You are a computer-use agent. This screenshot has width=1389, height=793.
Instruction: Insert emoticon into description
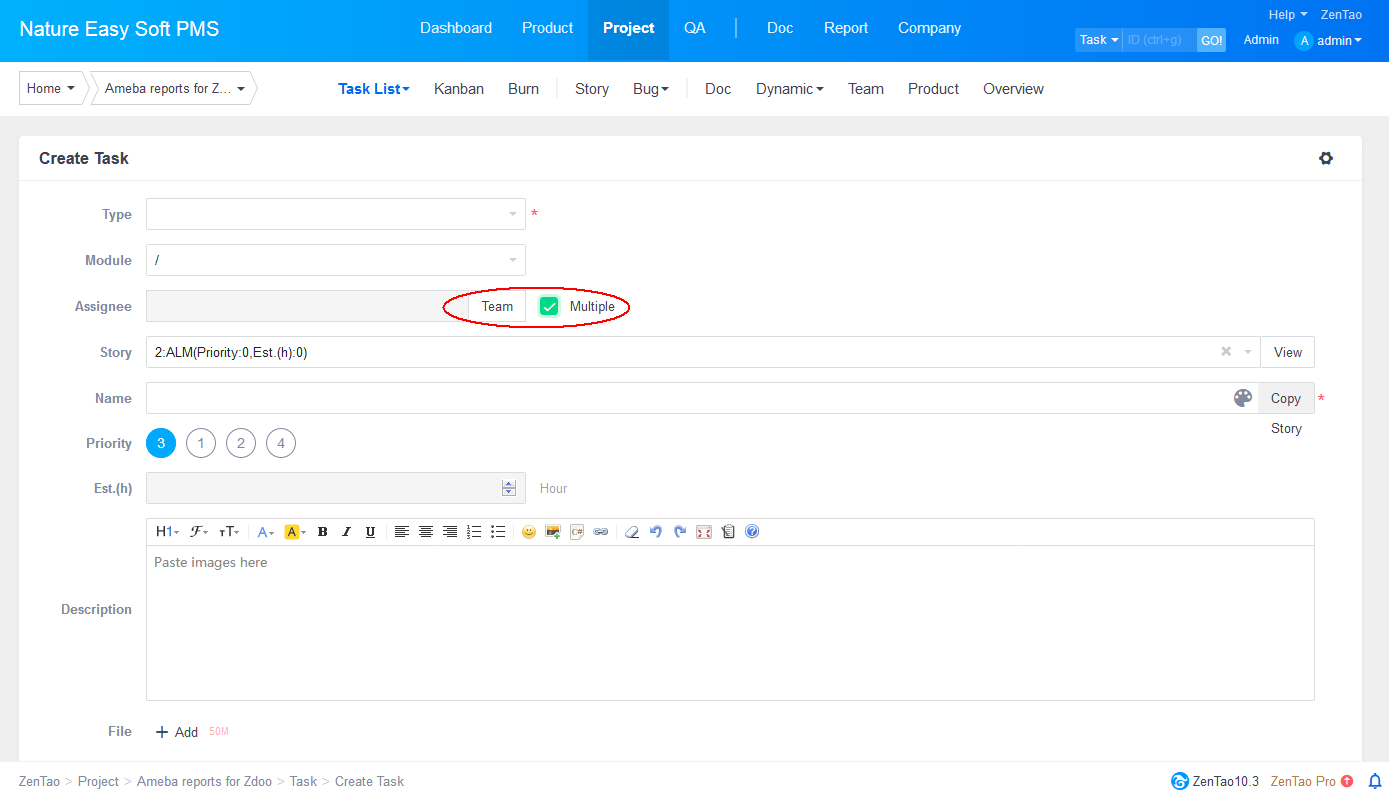(529, 532)
